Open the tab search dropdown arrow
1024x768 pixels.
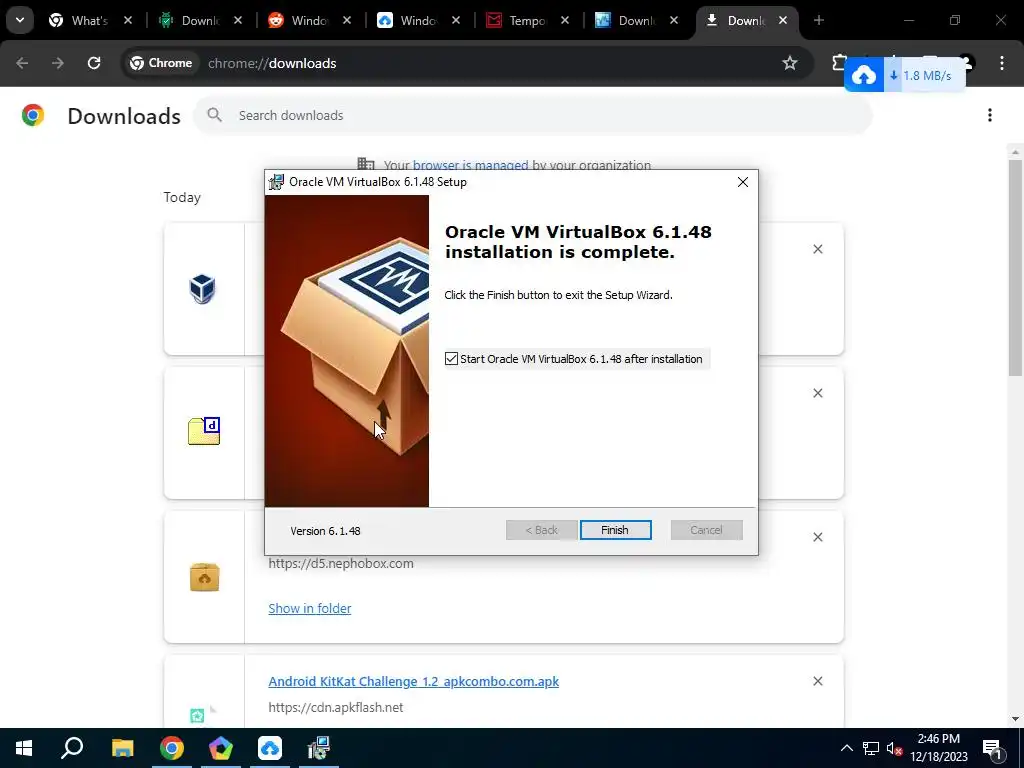20,20
